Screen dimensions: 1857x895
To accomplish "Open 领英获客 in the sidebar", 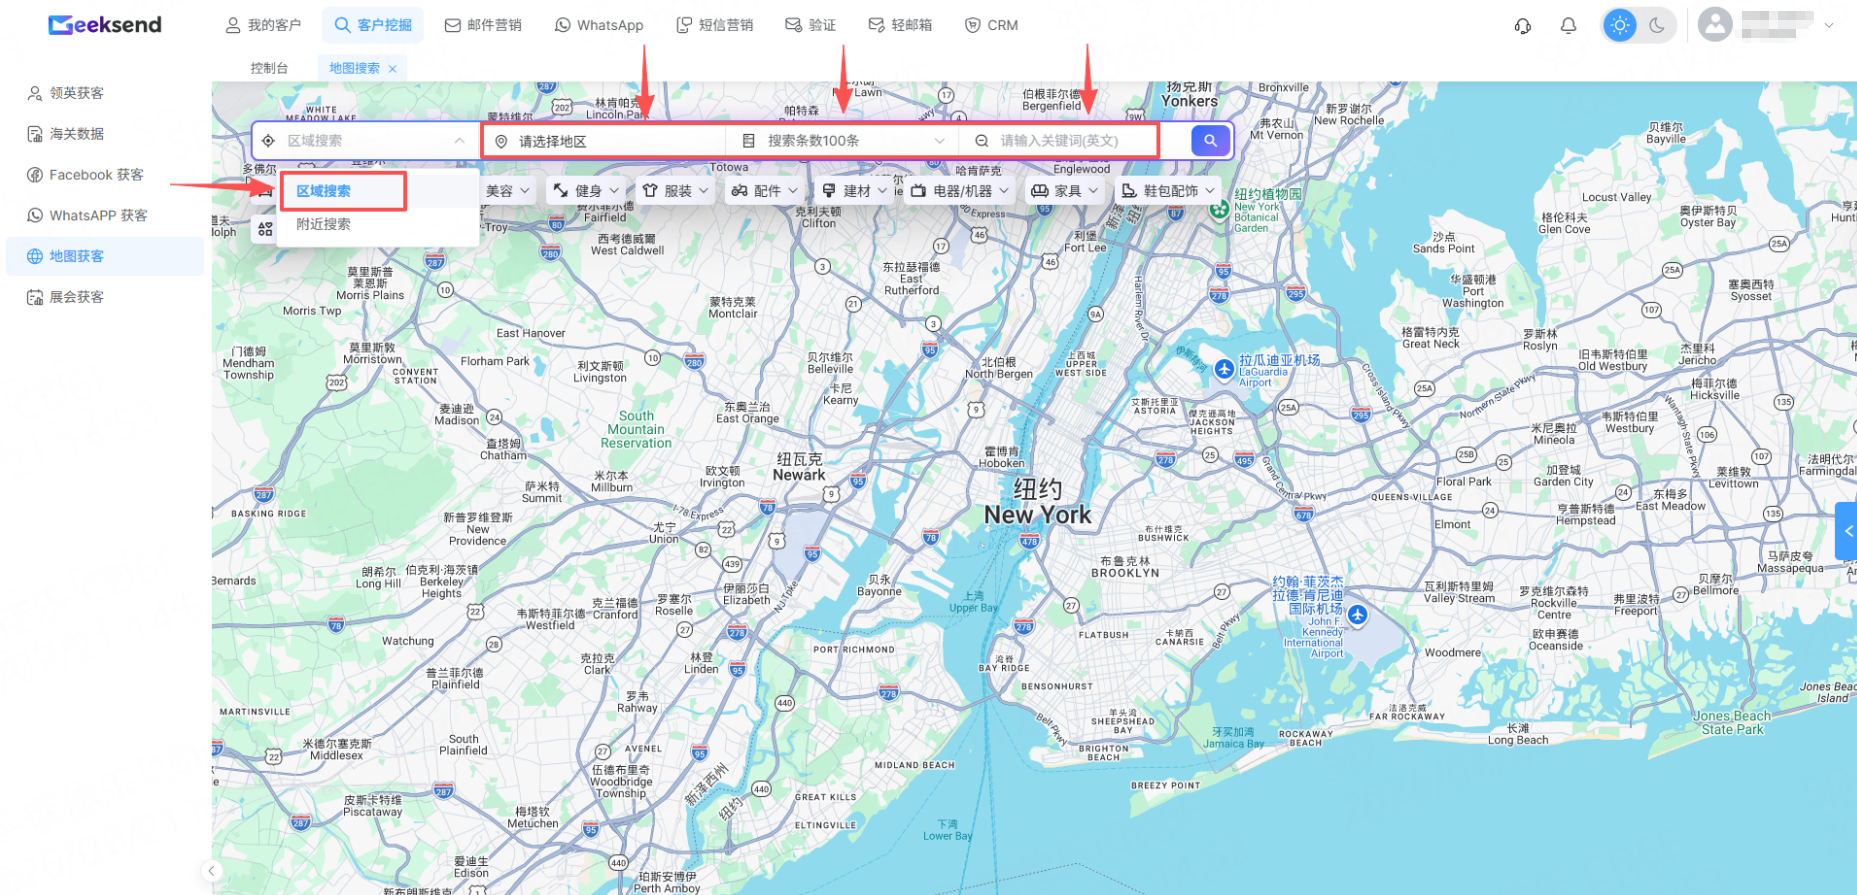I will pyautogui.click(x=105, y=93).
